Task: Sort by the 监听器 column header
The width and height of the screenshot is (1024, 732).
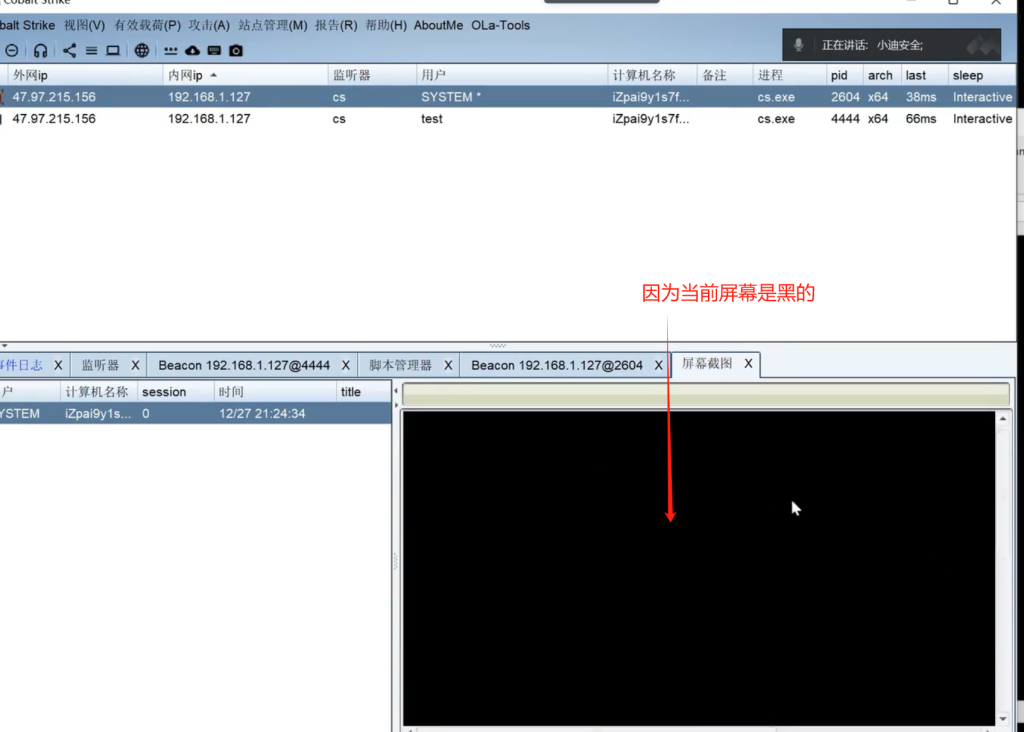Action: [x=372, y=75]
